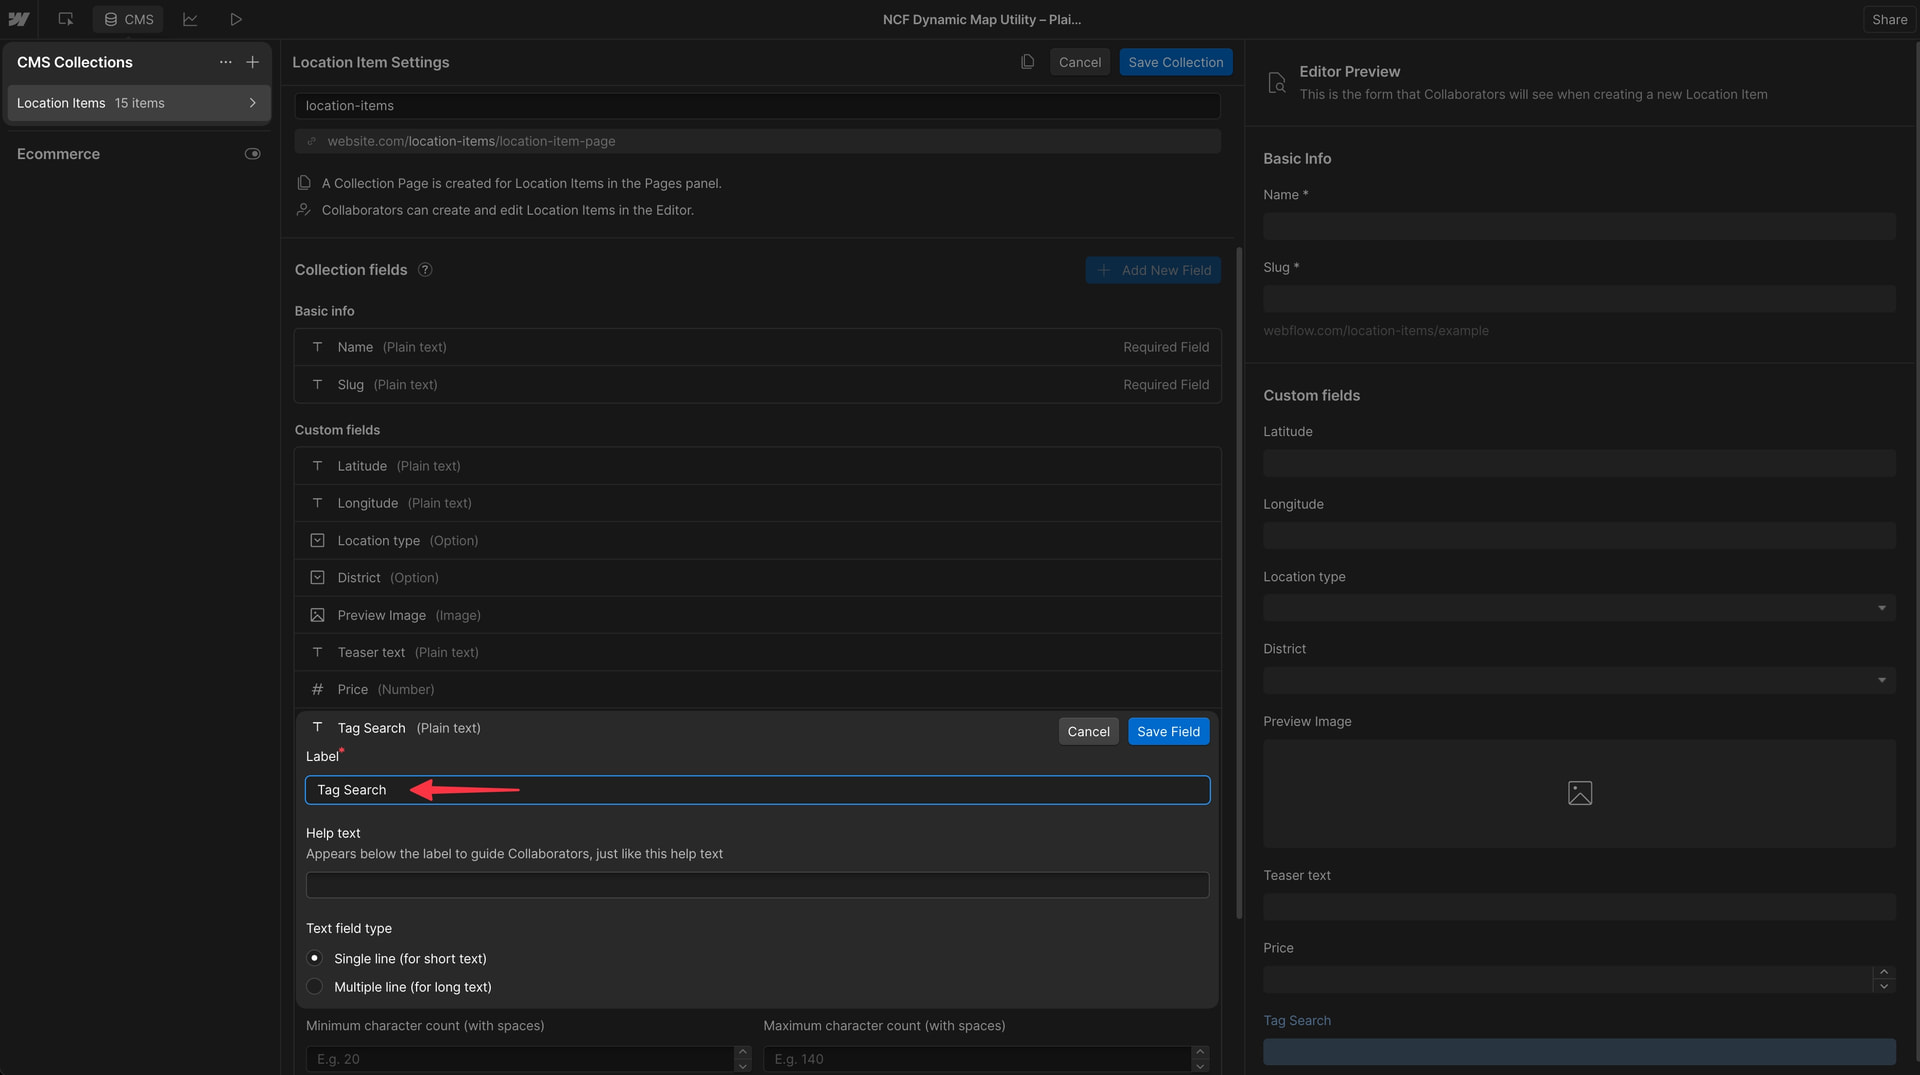Focus the preview Name input

(x=1579, y=226)
